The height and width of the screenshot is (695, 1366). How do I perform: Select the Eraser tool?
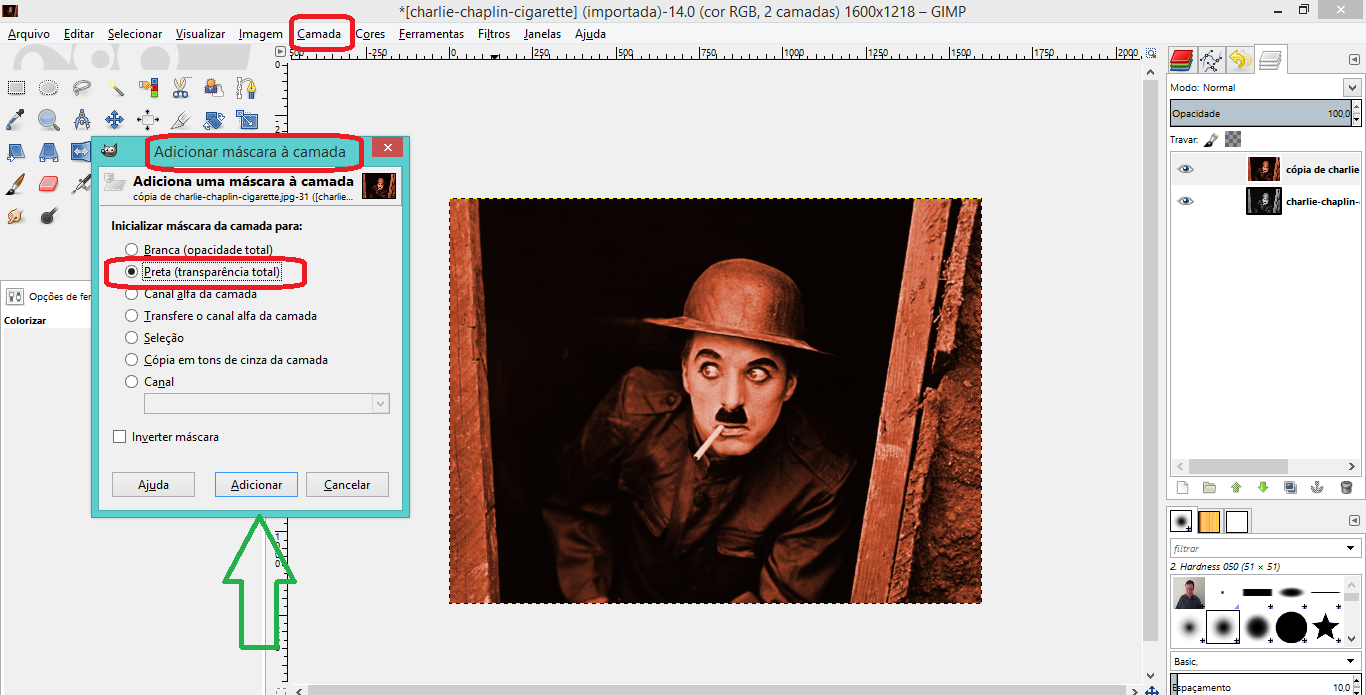point(48,184)
